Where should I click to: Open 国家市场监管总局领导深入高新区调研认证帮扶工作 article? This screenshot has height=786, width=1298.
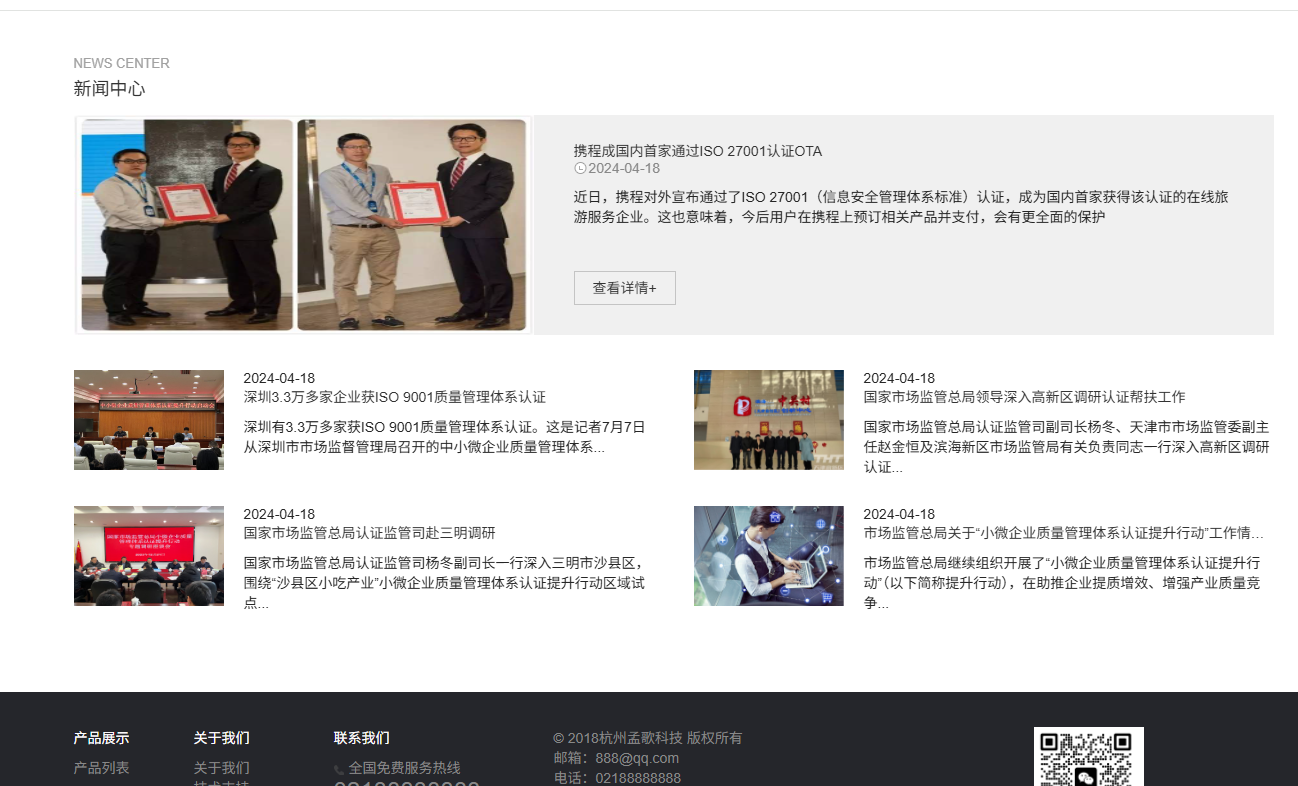[x=1024, y=397]
